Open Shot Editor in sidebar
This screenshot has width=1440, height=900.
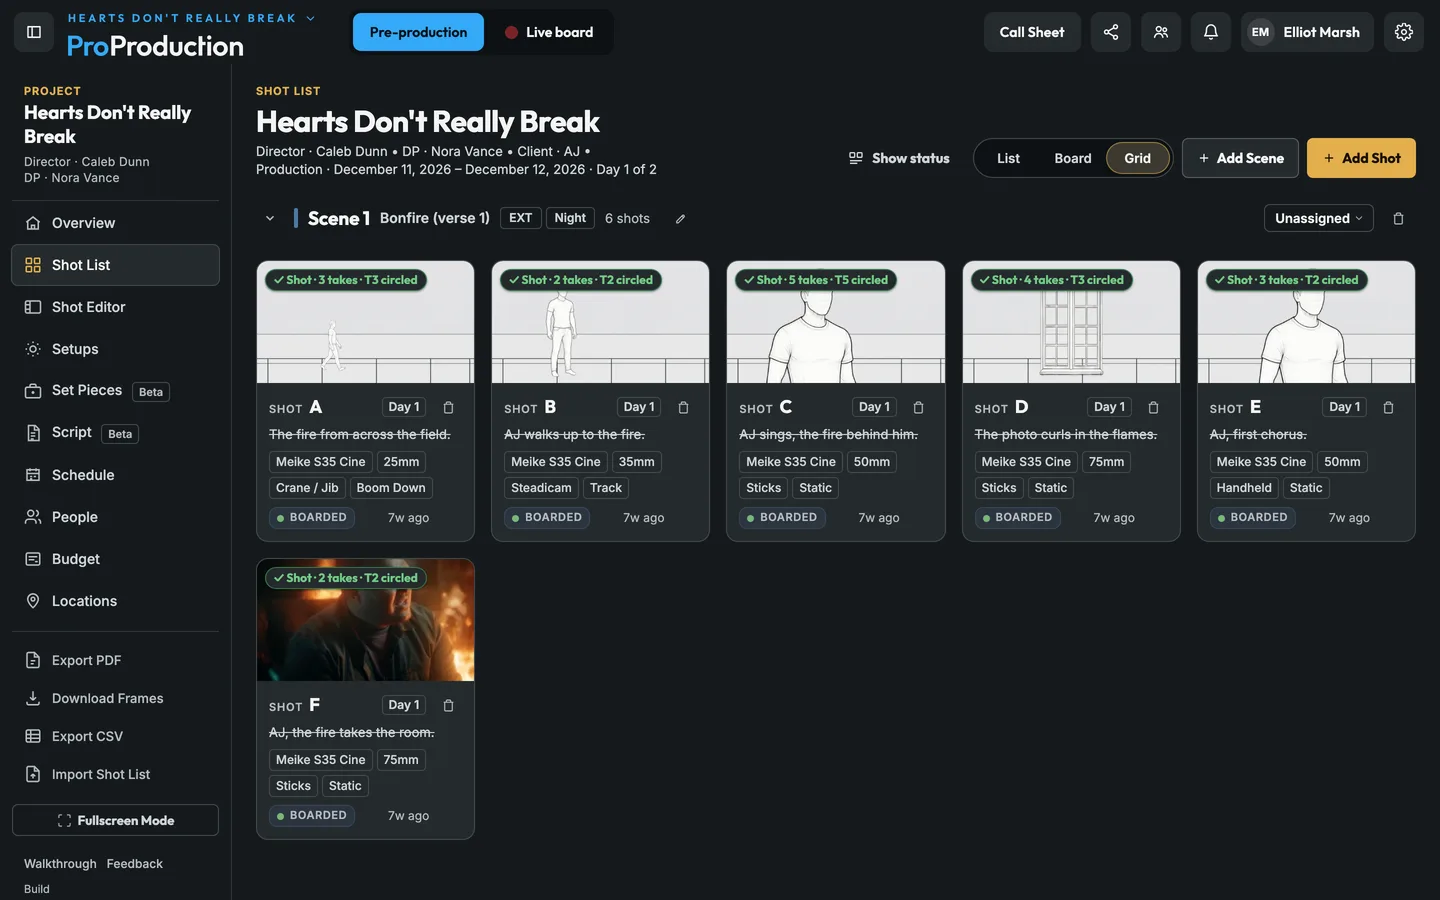tap(115, 307)
